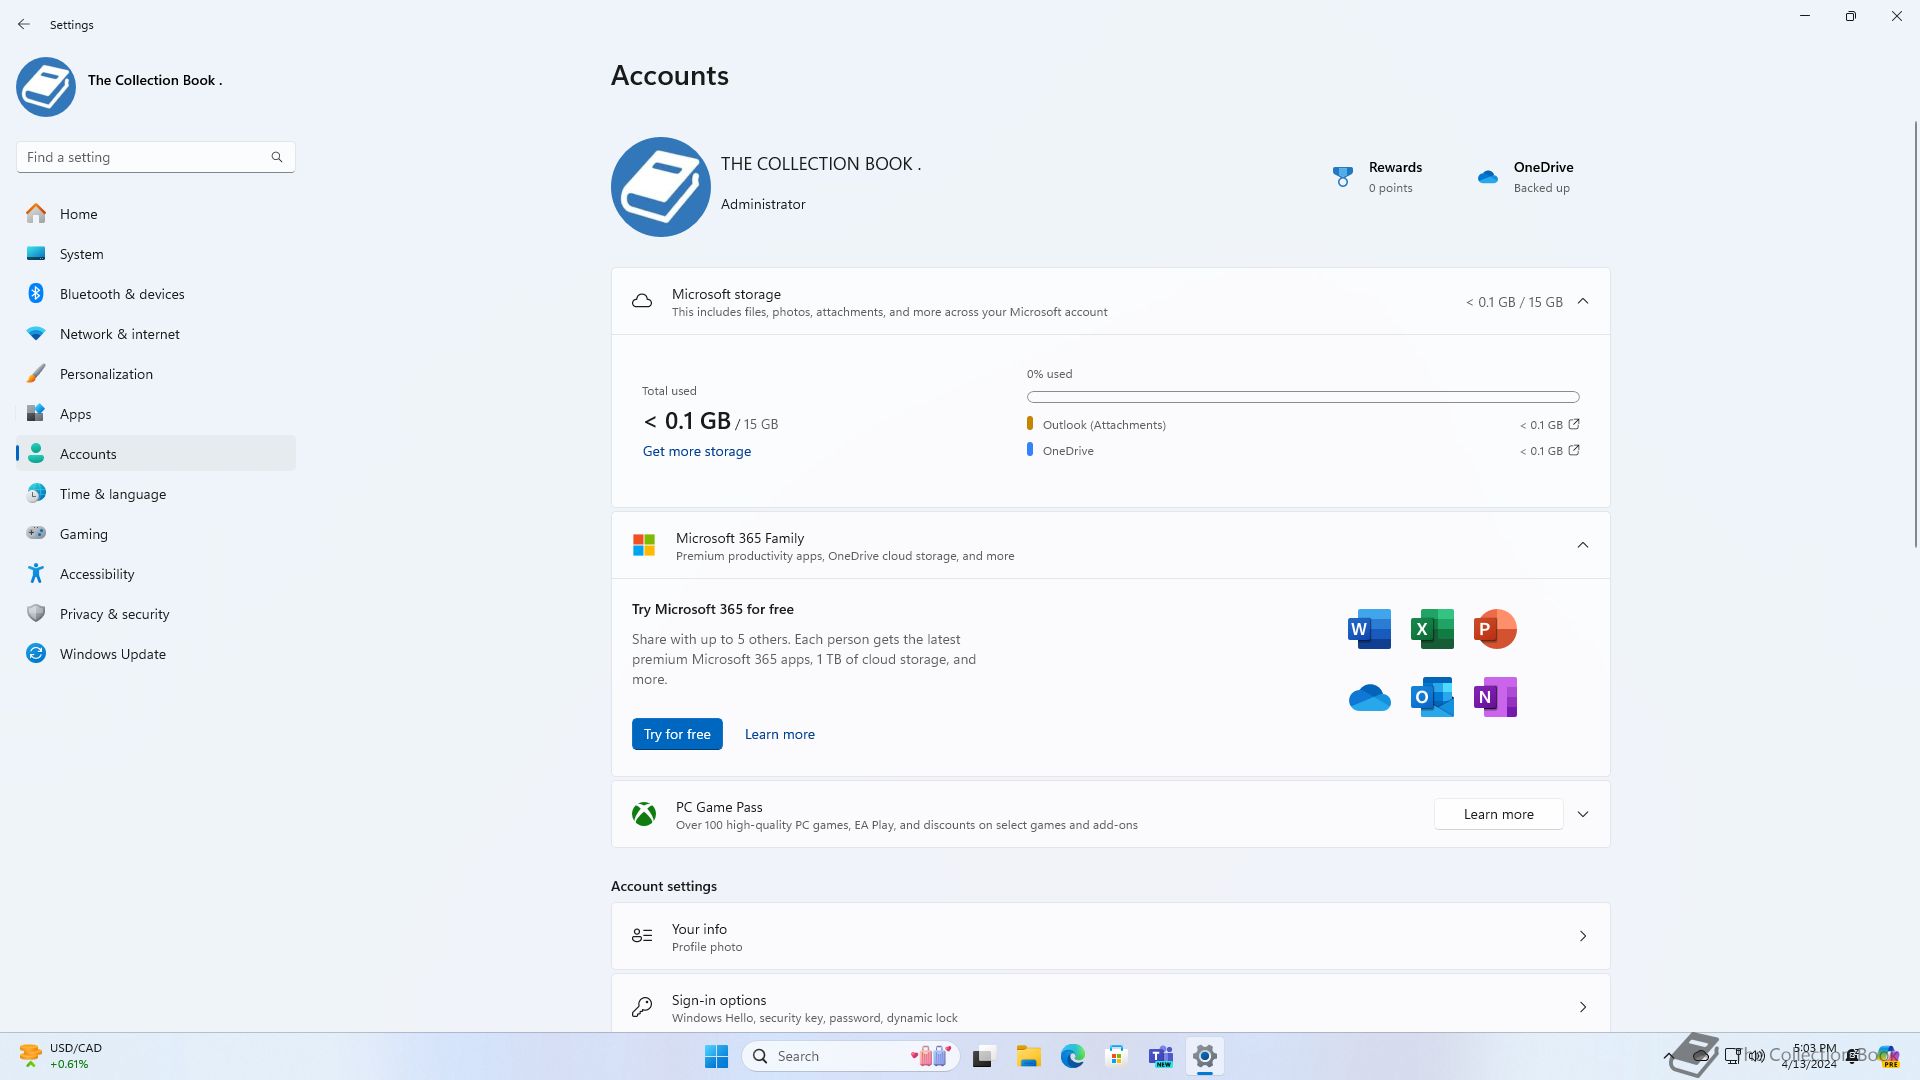The width and height of the screenshot is (1920, 1080).
Task: Open Task View from the taskbar
Action: point(984,1056)
